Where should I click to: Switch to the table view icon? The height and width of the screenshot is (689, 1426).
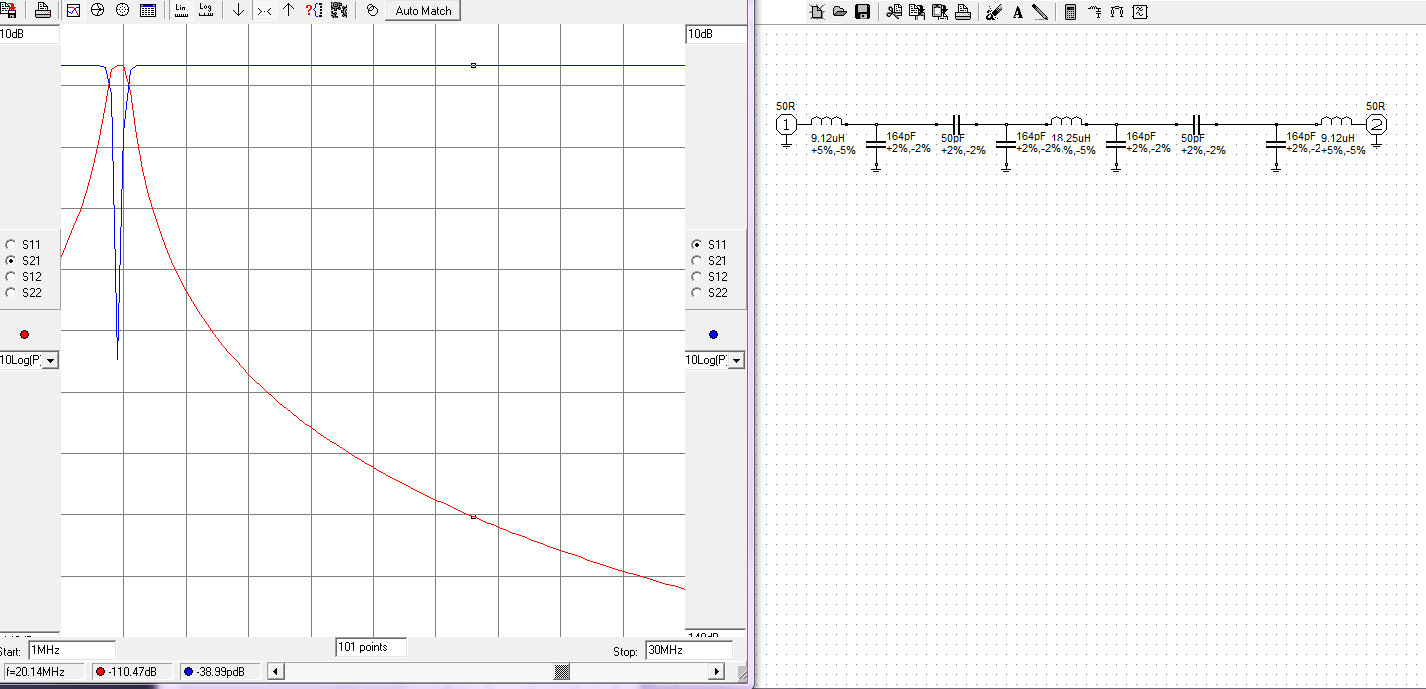tap(148, 11)
